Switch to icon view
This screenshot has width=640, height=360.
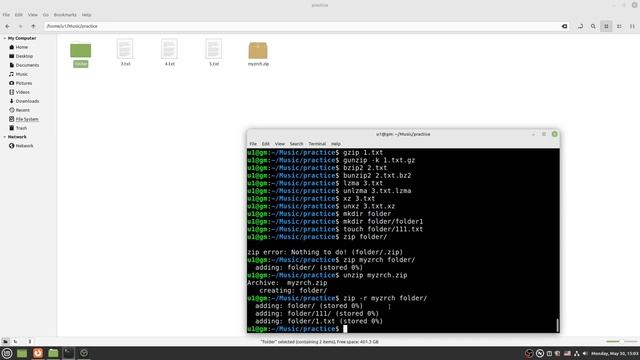tap(606, 26)
